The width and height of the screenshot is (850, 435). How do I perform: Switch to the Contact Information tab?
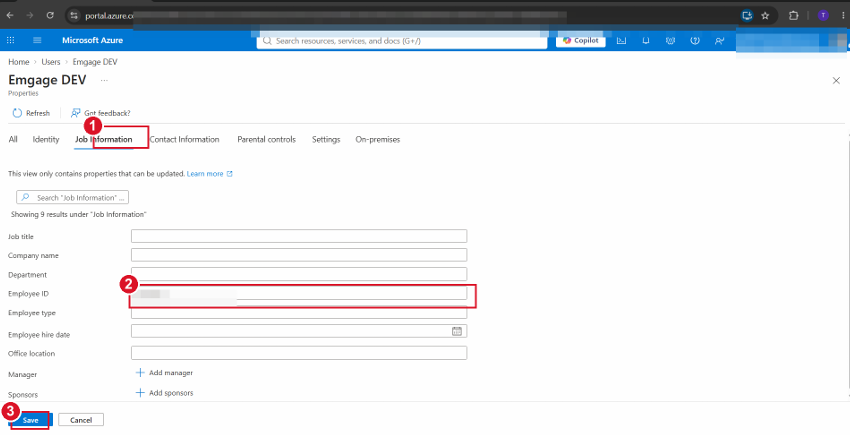[x=184, y=139]
